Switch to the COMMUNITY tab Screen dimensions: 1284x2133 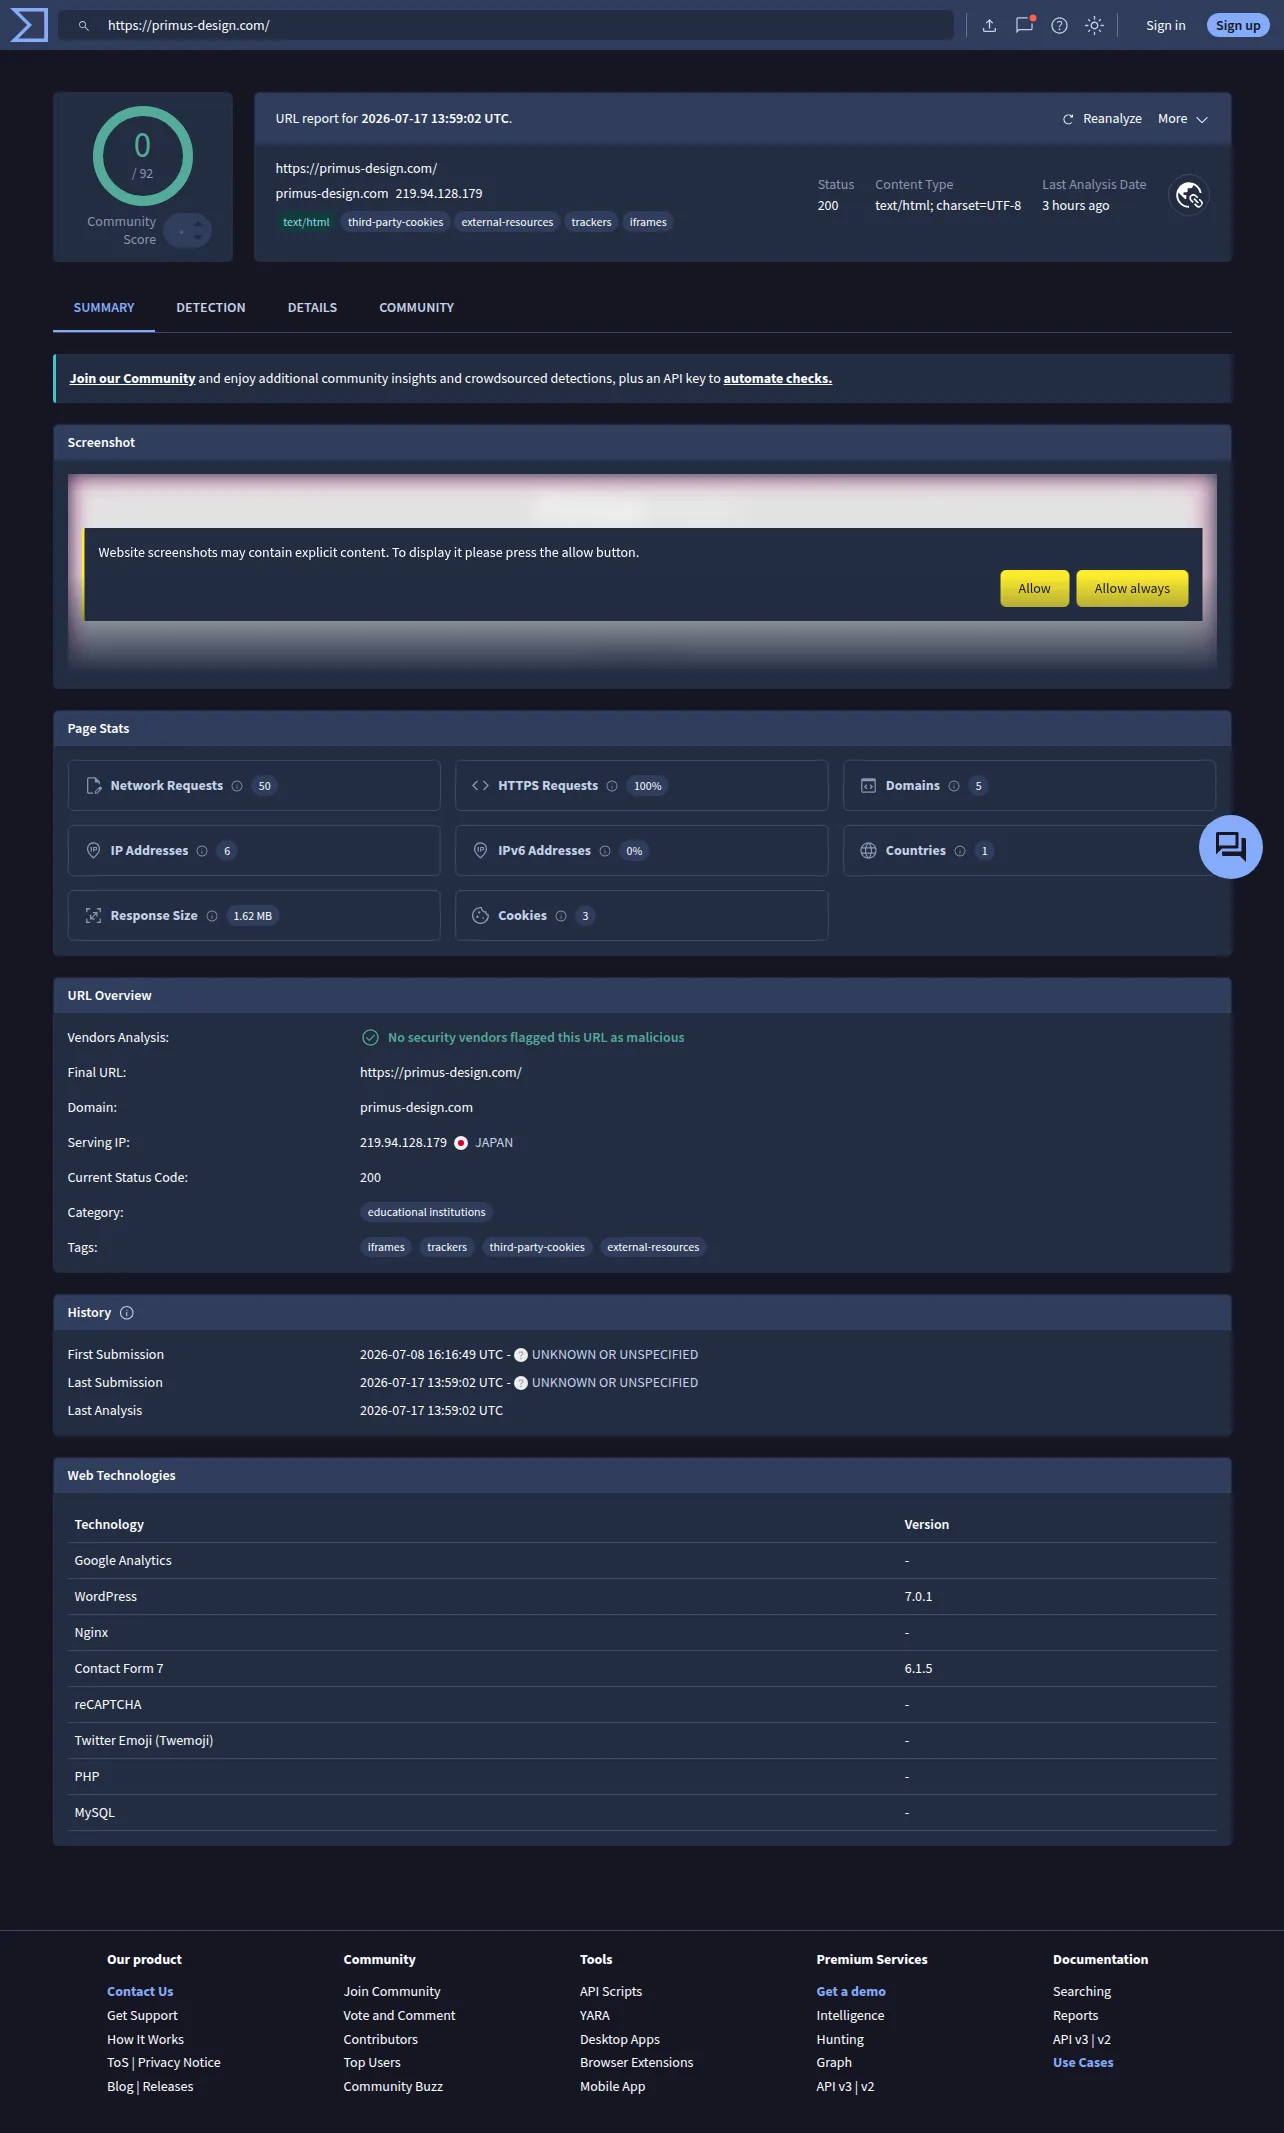[416, 308]
